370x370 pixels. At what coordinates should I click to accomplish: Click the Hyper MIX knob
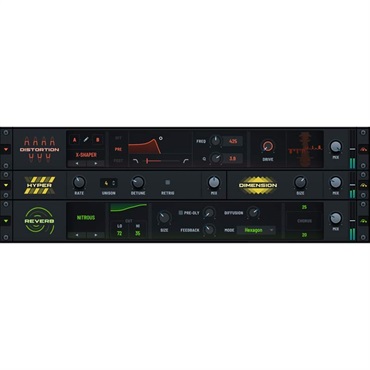click(x=214, y=182)
